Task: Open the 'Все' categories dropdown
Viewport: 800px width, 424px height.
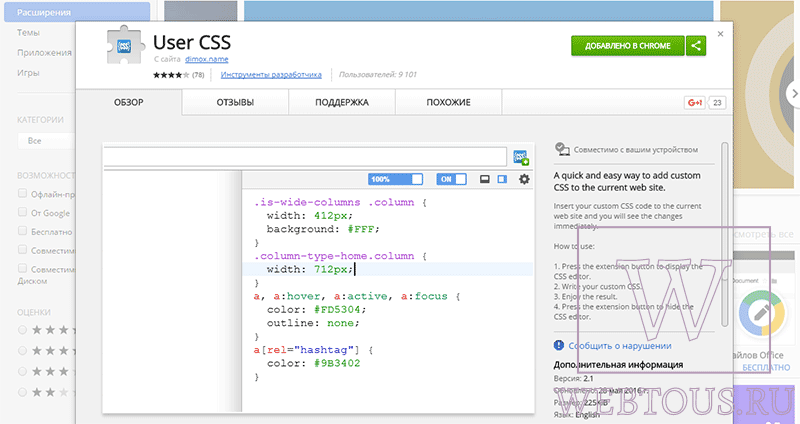Action: click(x=46, y=141)
